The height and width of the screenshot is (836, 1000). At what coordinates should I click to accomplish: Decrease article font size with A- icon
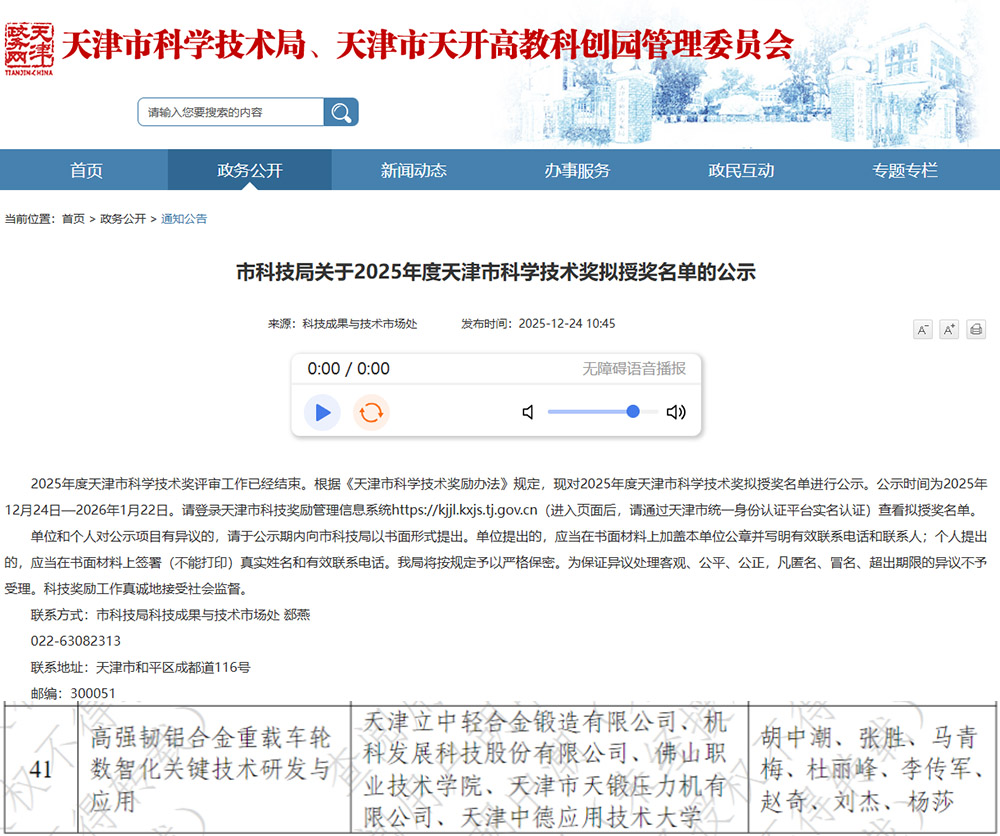point(923,328)
